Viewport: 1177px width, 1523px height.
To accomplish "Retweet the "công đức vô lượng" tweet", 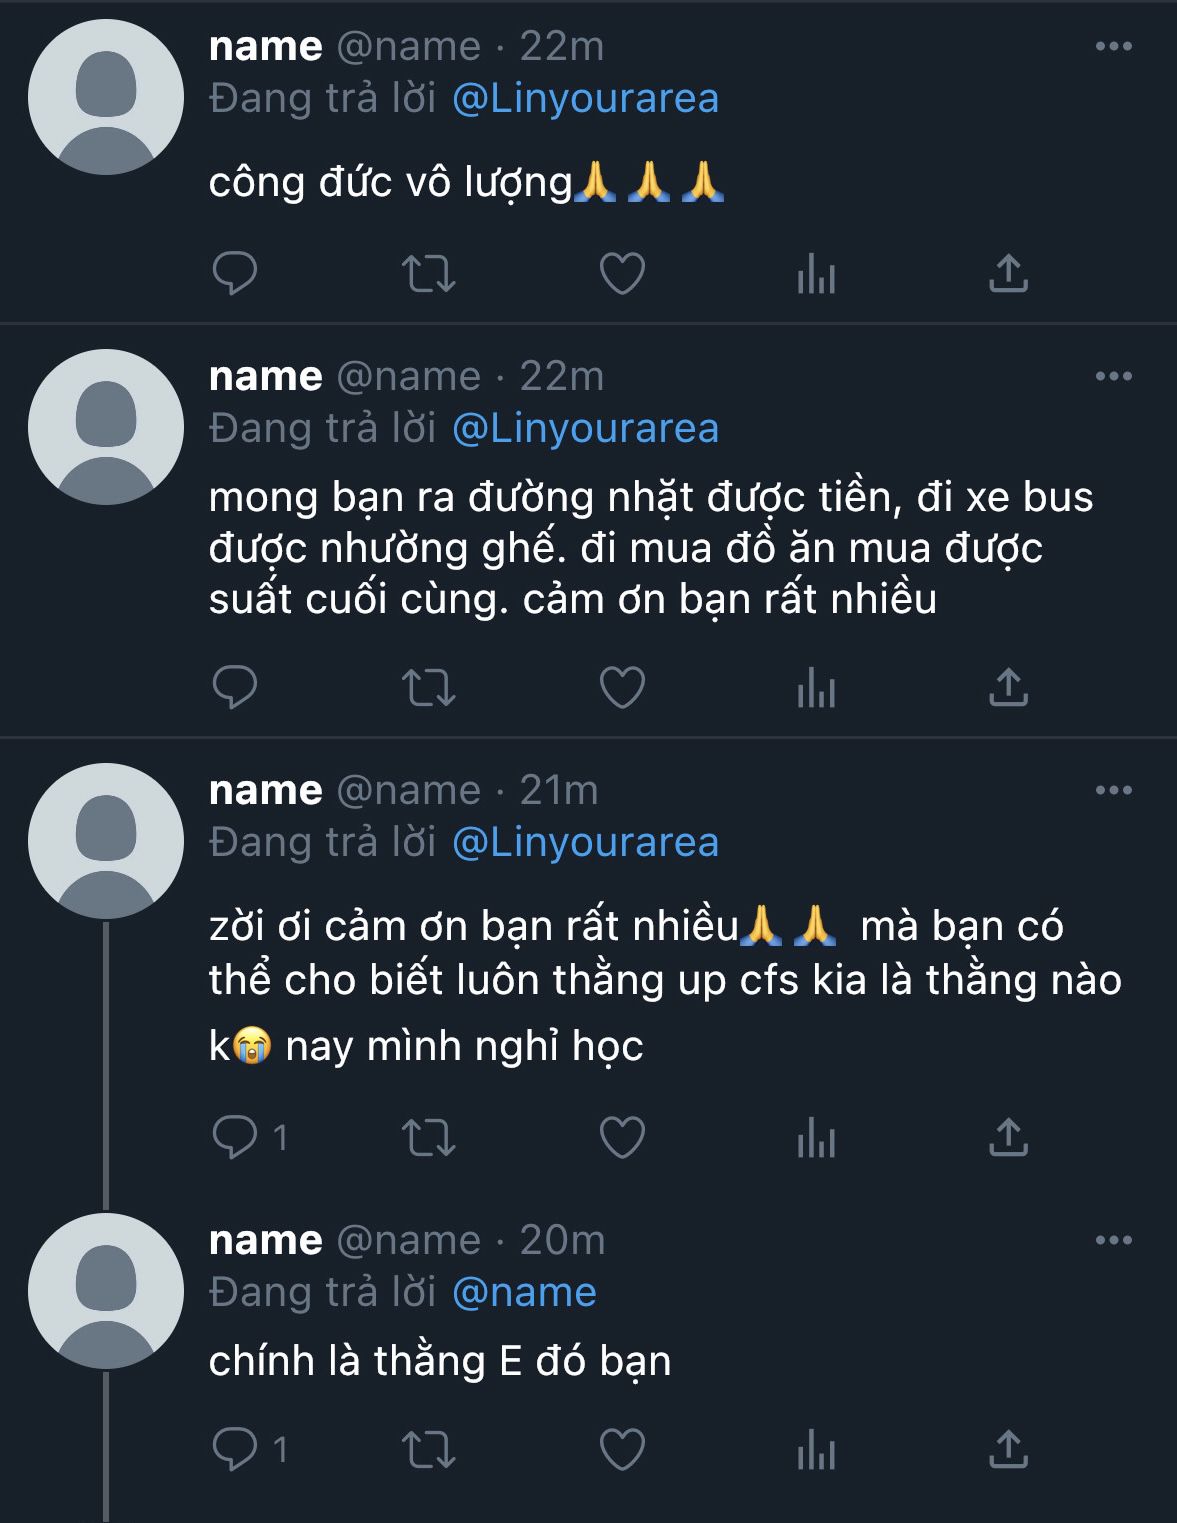I will pyautogui.click(x=428, y=273).
